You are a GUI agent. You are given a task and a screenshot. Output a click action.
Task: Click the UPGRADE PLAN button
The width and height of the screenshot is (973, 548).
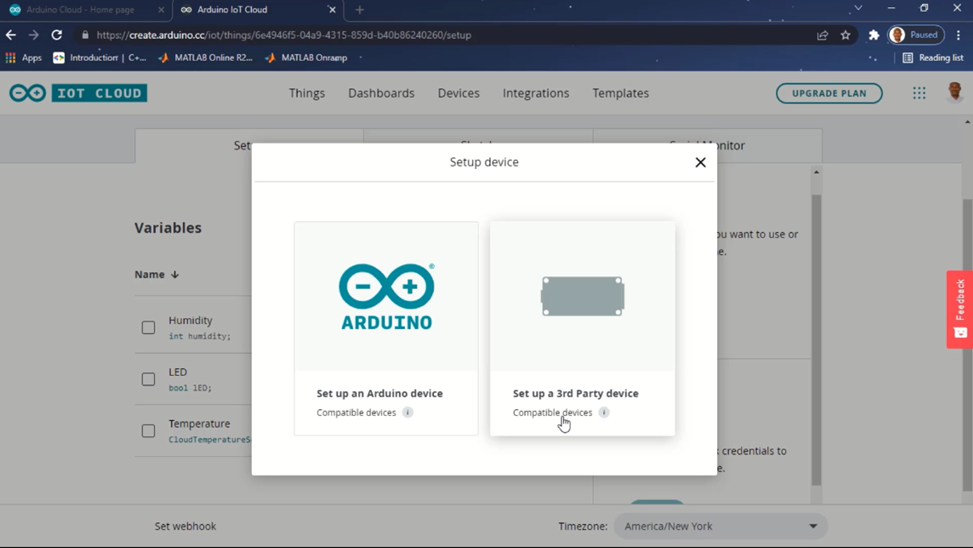[829, 93]
